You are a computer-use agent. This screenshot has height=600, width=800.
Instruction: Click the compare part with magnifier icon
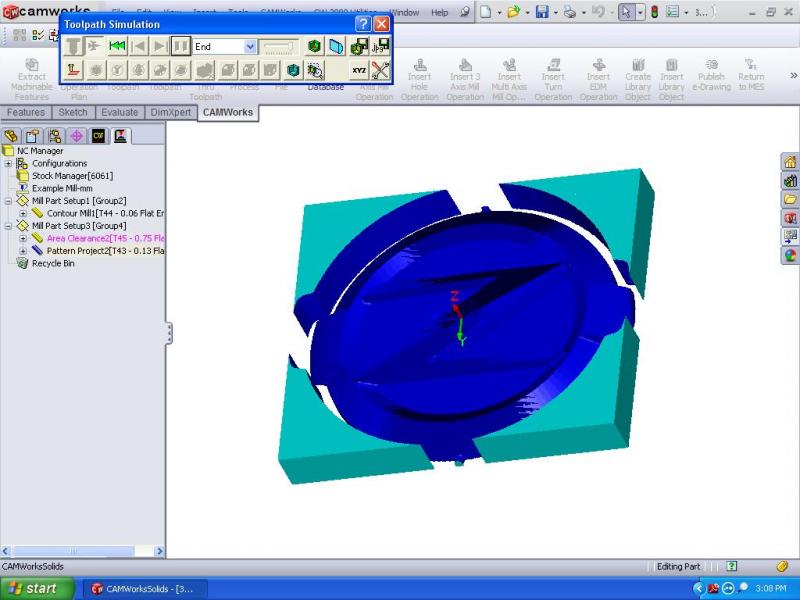coord(315,70)
